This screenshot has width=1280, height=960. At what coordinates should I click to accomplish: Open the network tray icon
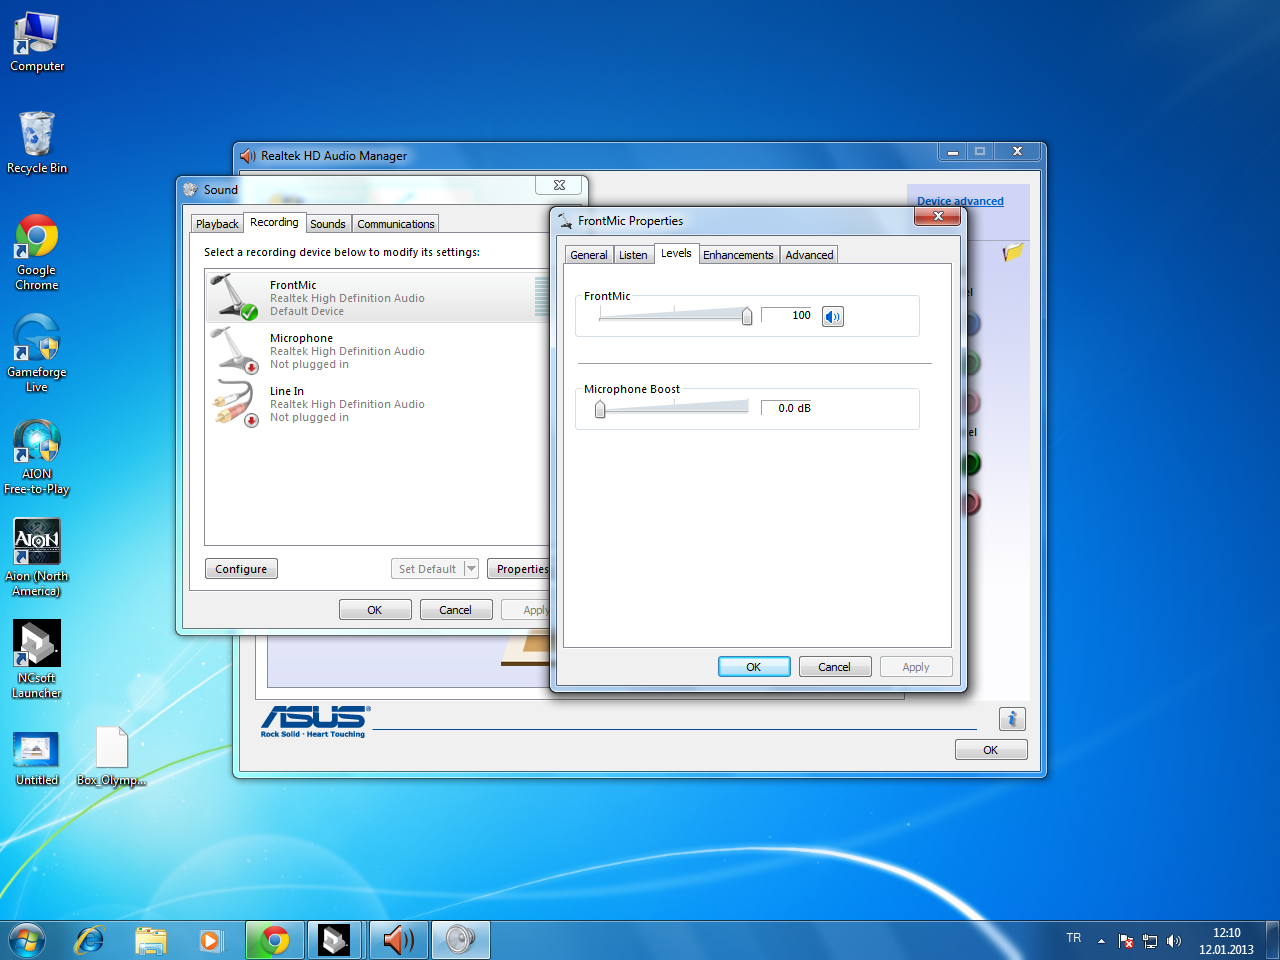point(1150,941)
